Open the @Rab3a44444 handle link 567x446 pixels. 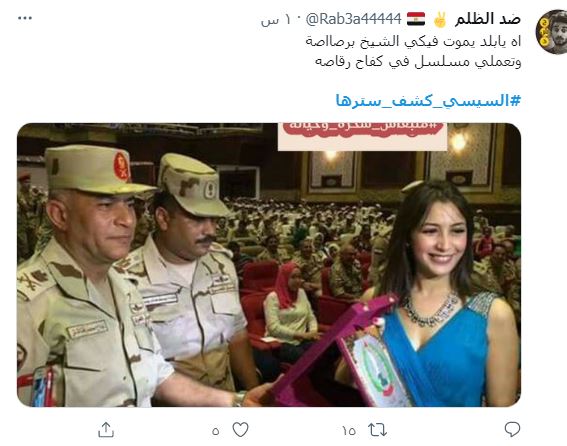353,19
